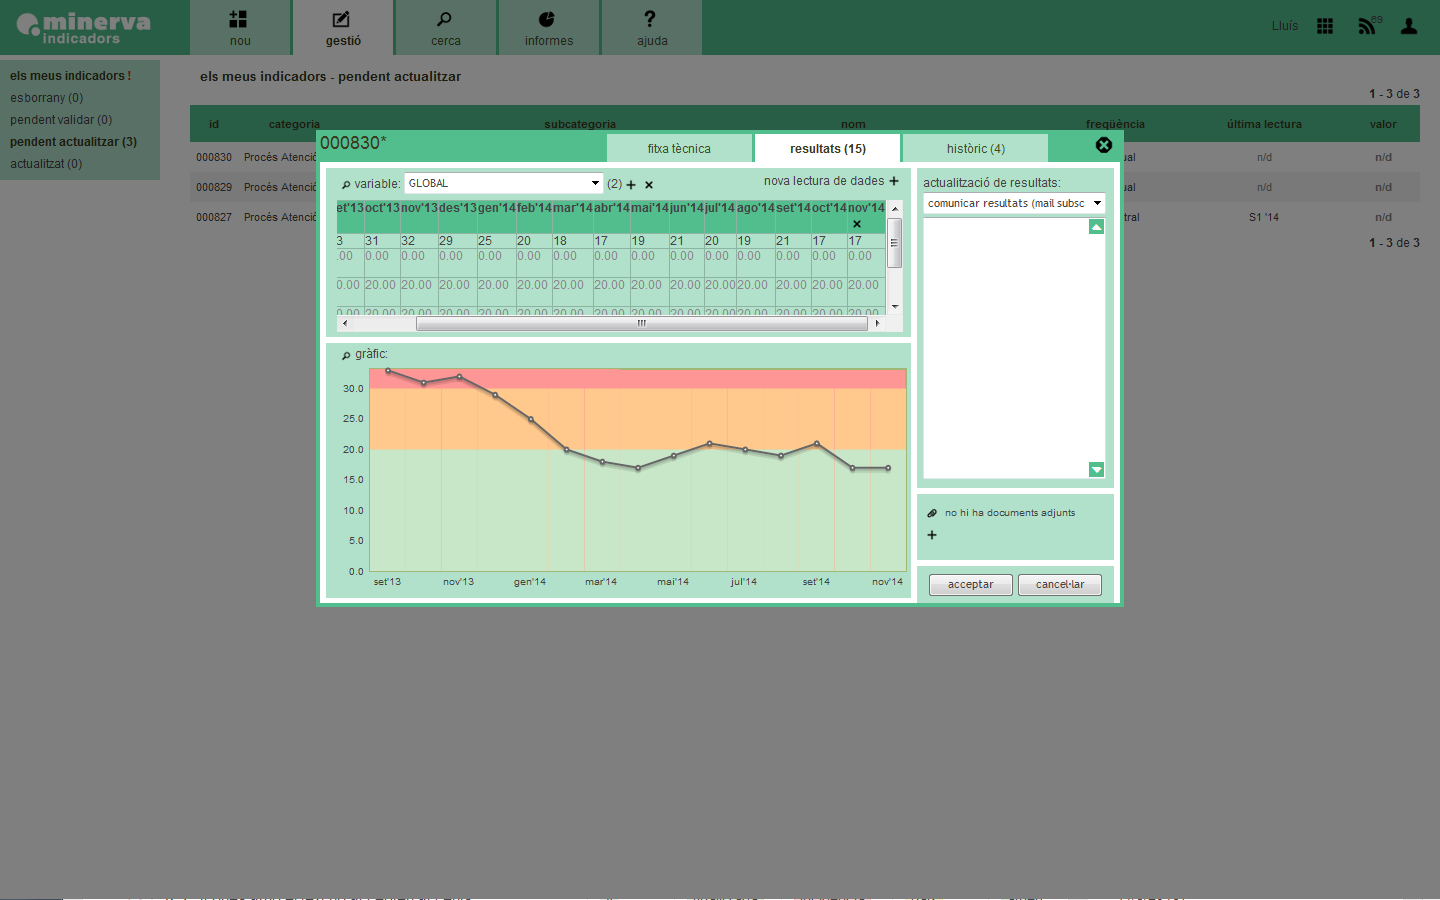Add a new data reading with plus icon
The image size is (1440, 900).
[x=894, y=181]
